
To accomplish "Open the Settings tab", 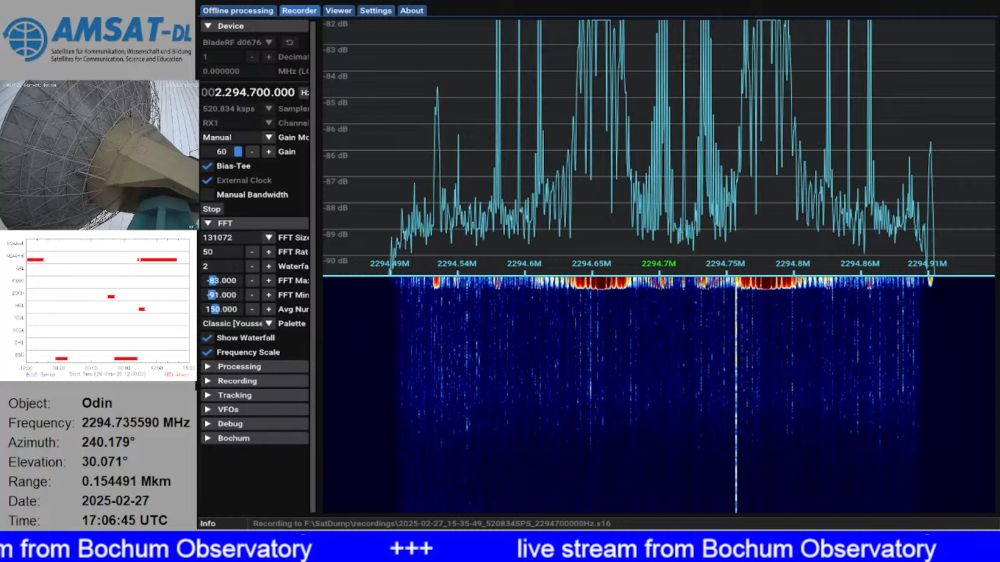I will coord(375,11).
